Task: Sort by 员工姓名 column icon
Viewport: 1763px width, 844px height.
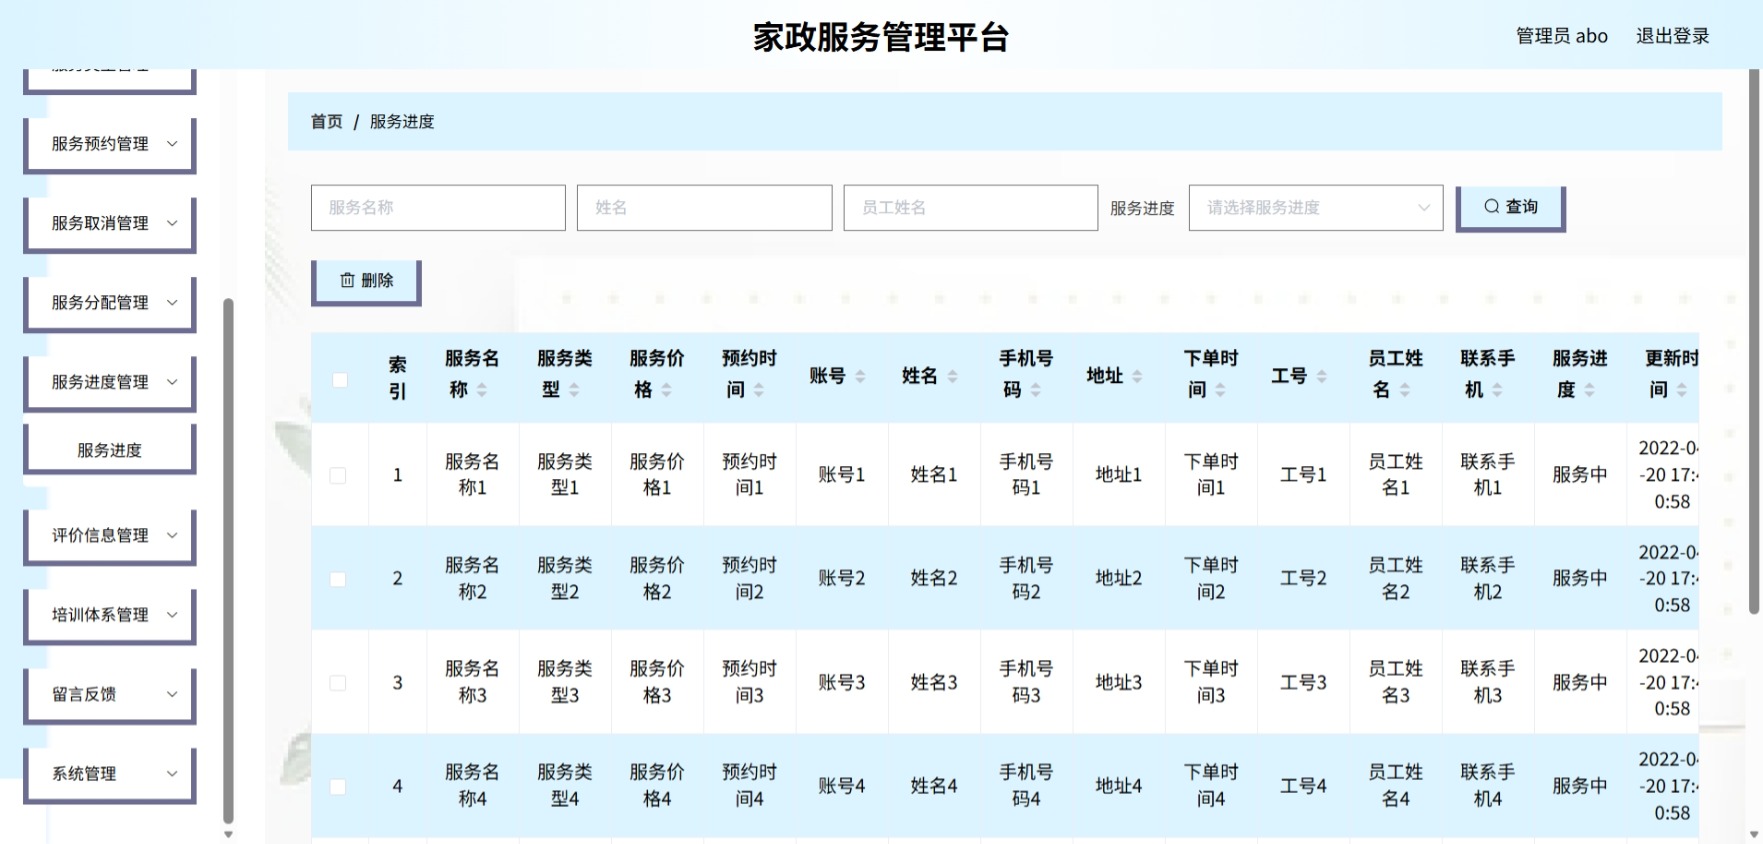Action: 1405,390
